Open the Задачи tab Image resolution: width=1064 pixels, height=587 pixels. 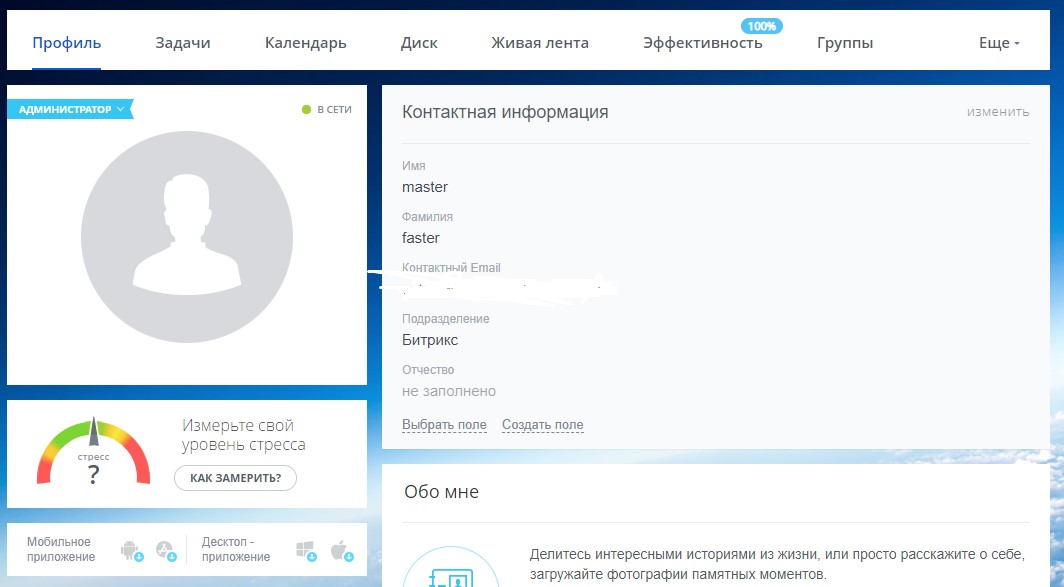tap(183, 43)
